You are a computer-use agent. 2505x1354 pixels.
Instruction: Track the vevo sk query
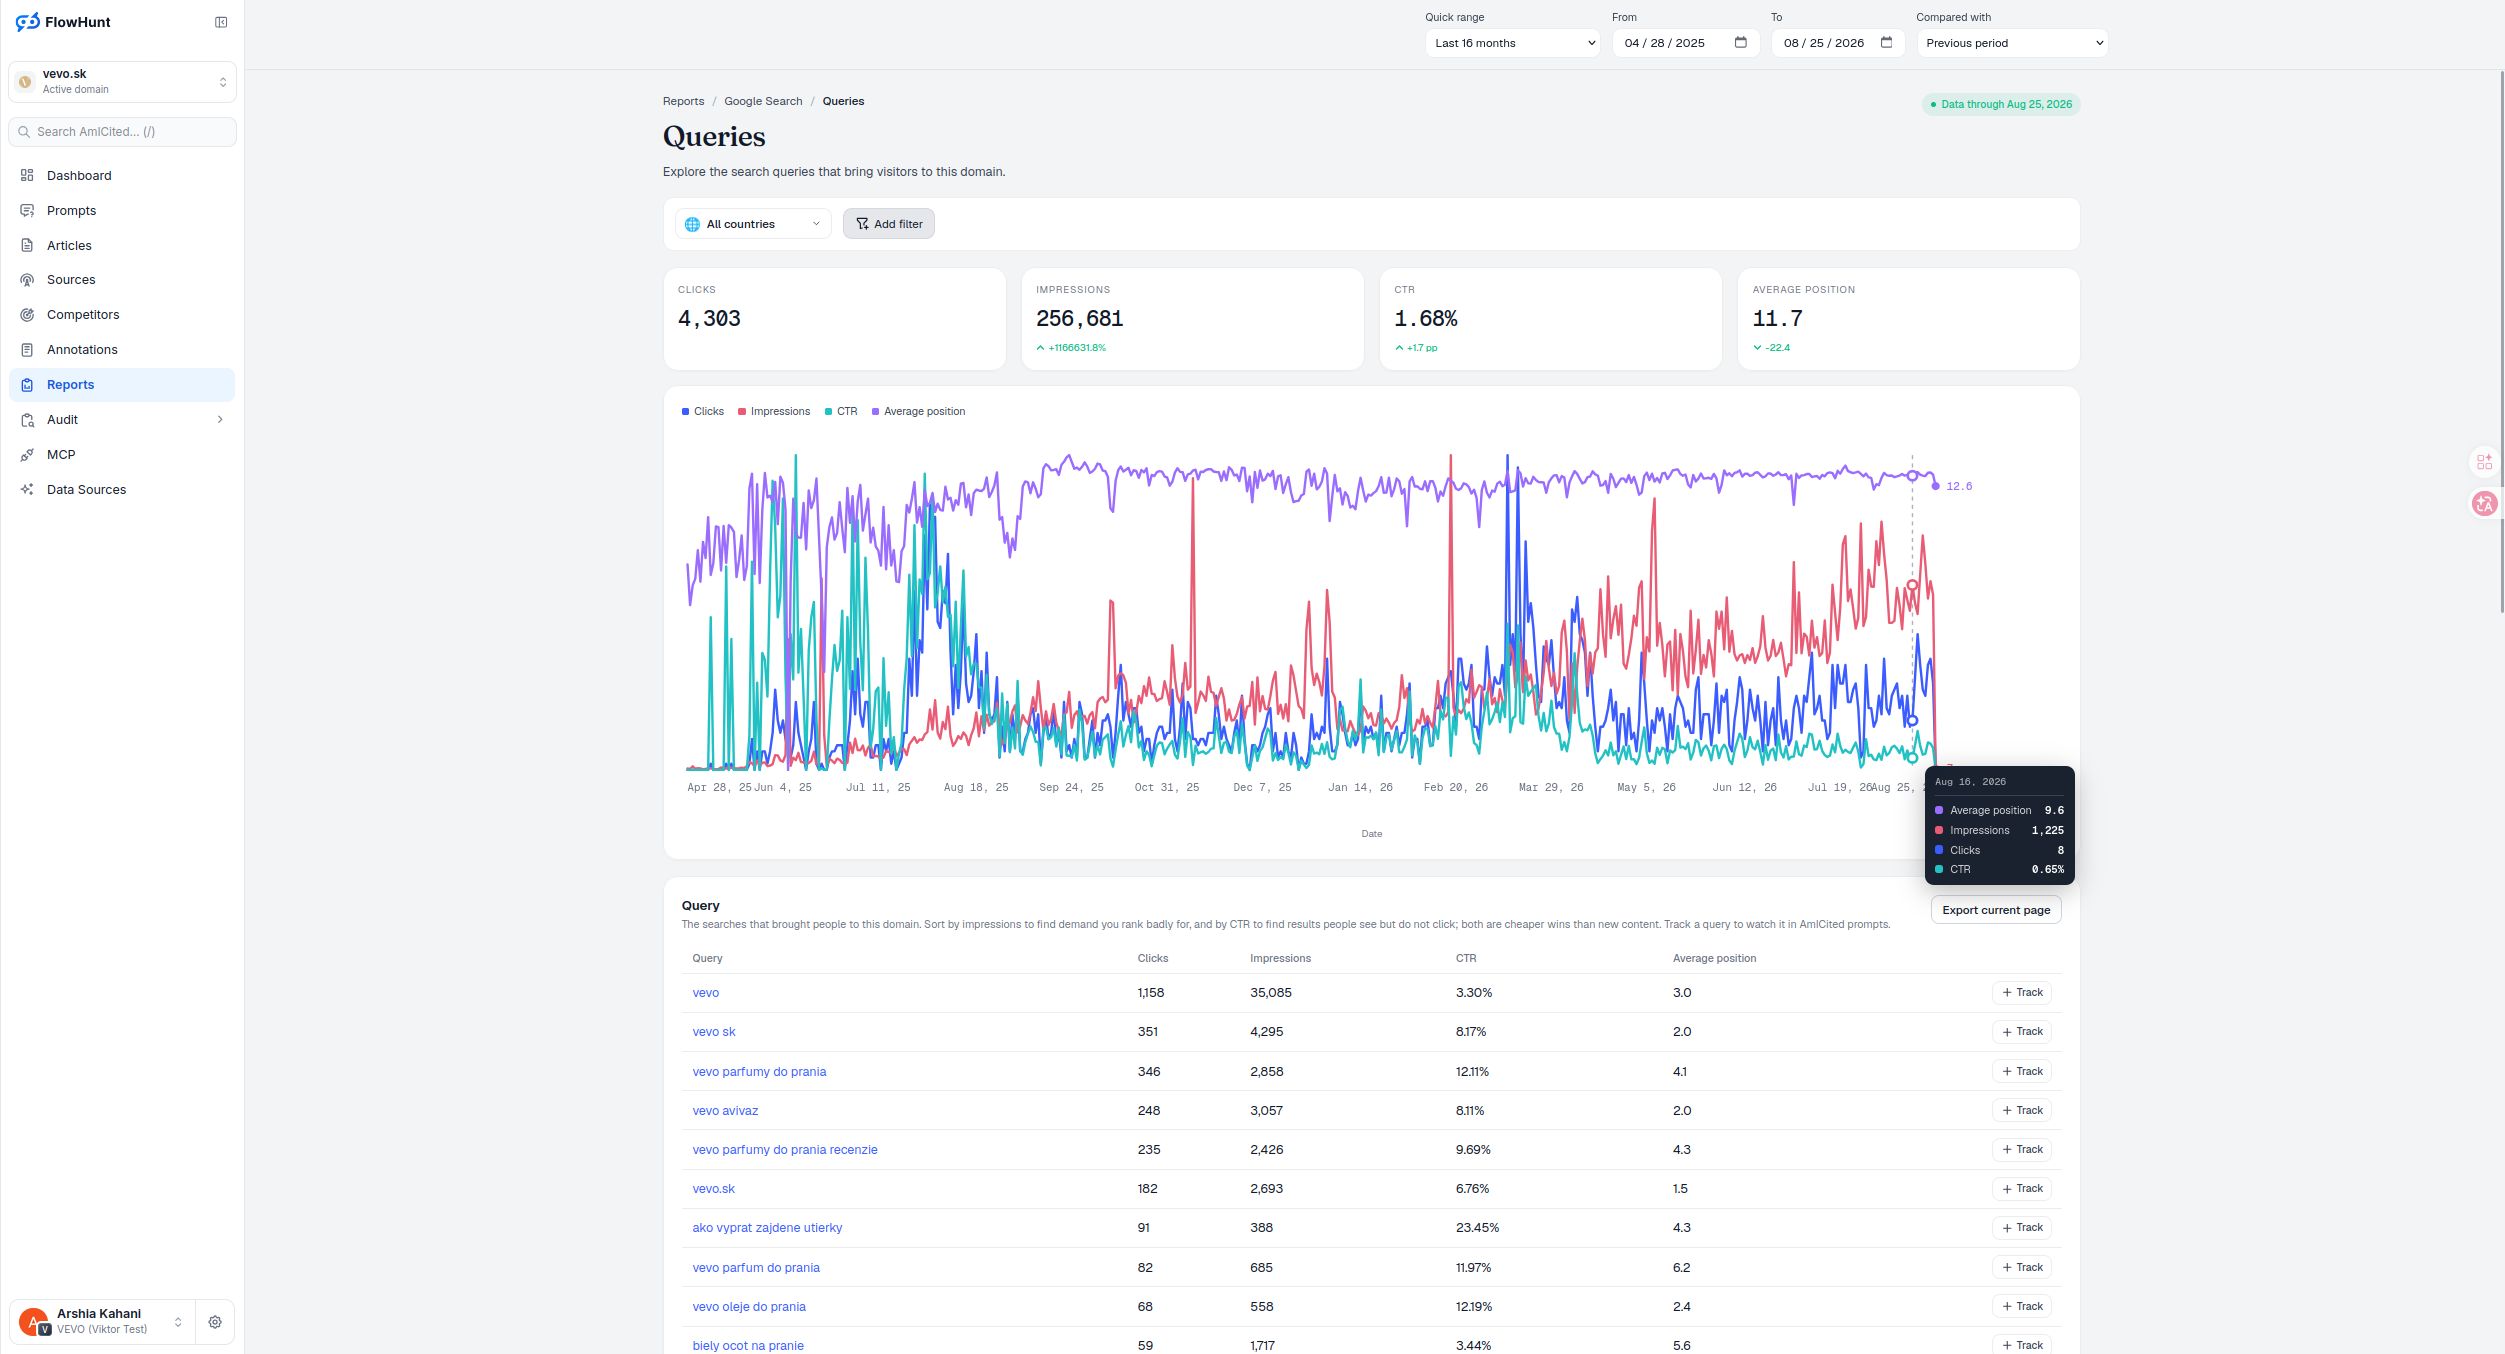tap(2022, 1032)
